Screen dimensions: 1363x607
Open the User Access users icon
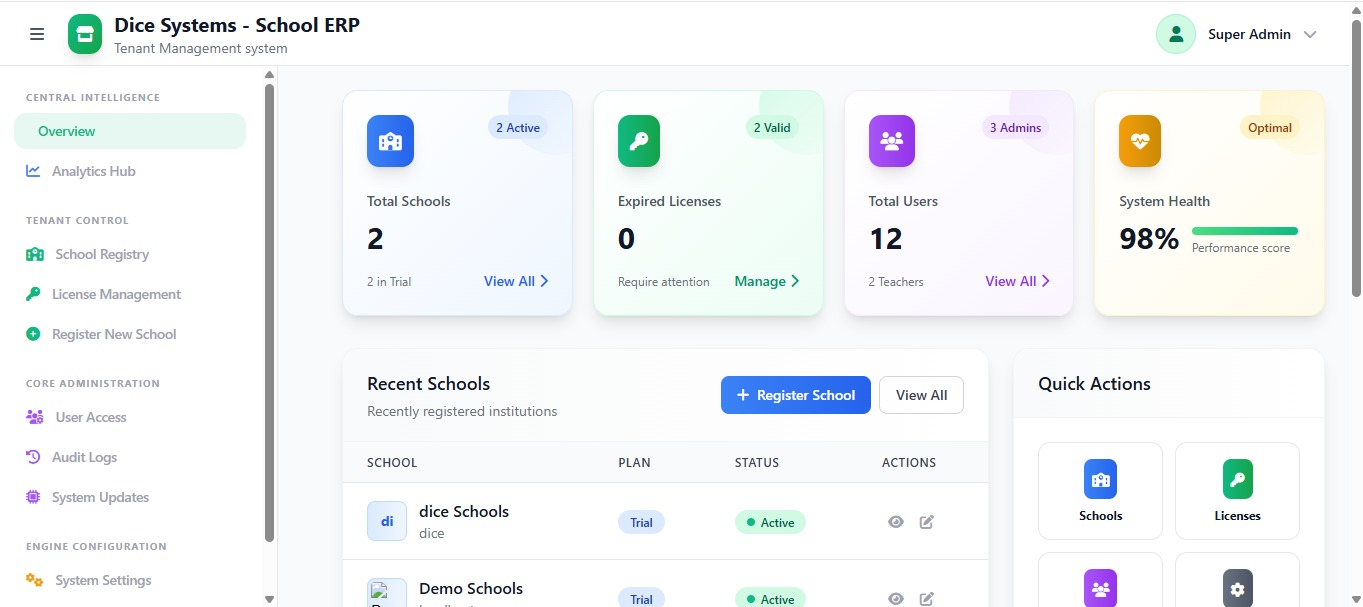coord(33,417)
